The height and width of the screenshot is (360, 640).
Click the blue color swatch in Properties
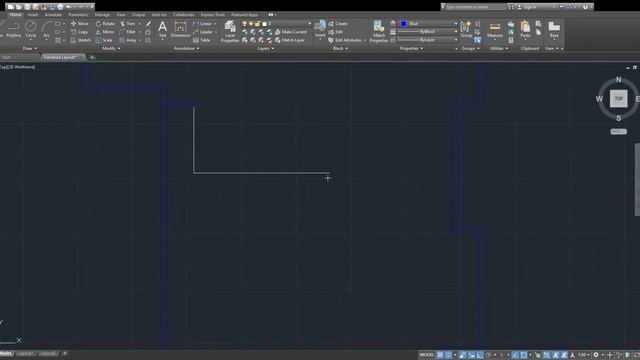pyautogui.click(x=404, y=24)
